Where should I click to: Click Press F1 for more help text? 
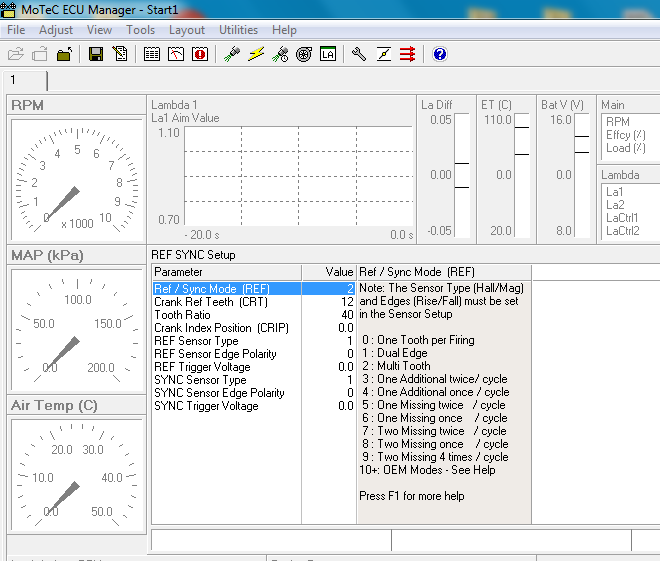point(412,496)
